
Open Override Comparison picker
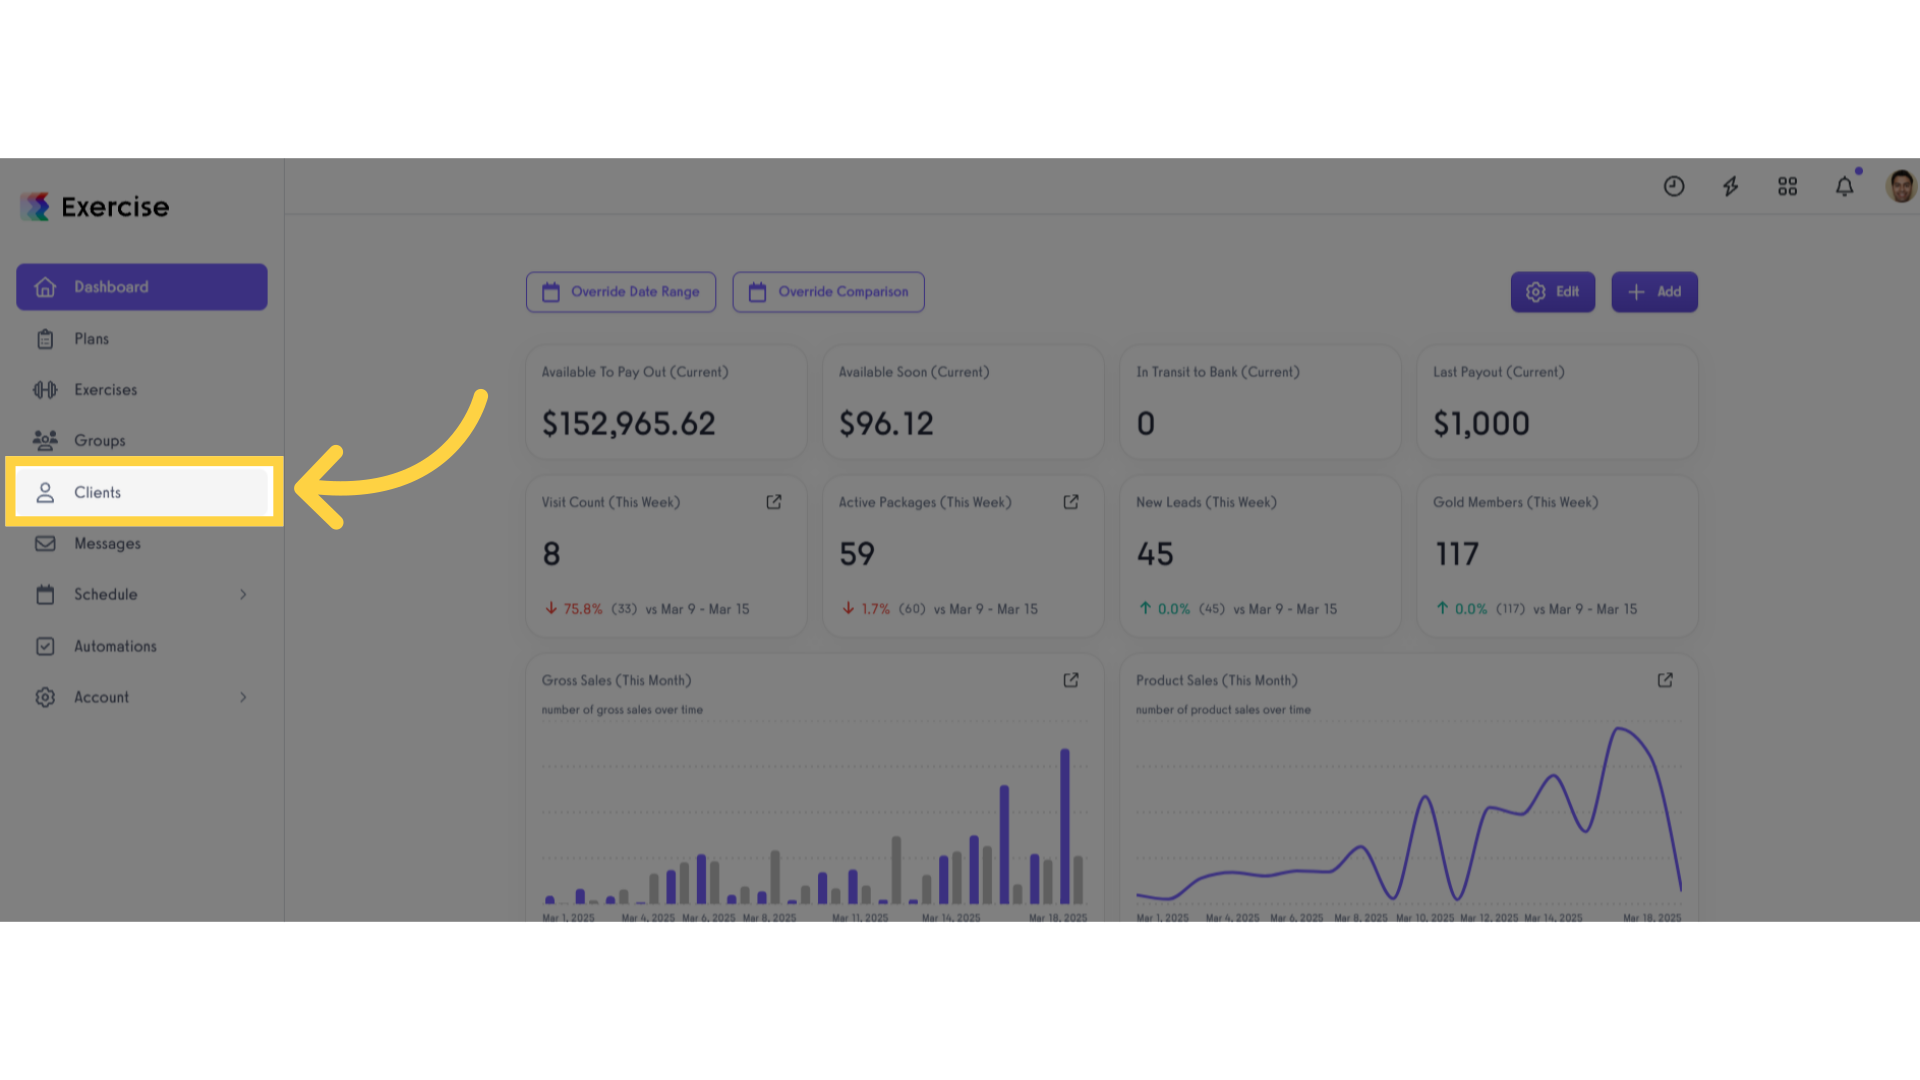click(x=828, y=292)
